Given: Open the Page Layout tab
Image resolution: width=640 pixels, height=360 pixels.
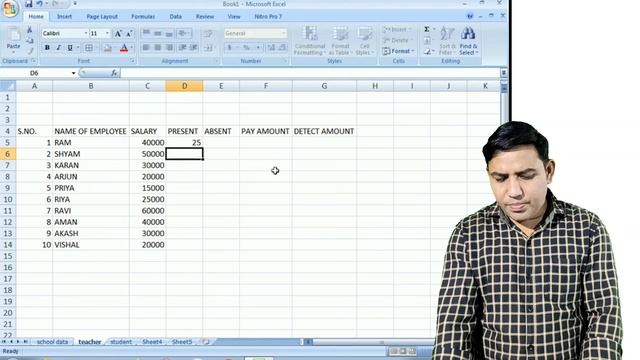Looking at the screenshot, I should [102, 17].
